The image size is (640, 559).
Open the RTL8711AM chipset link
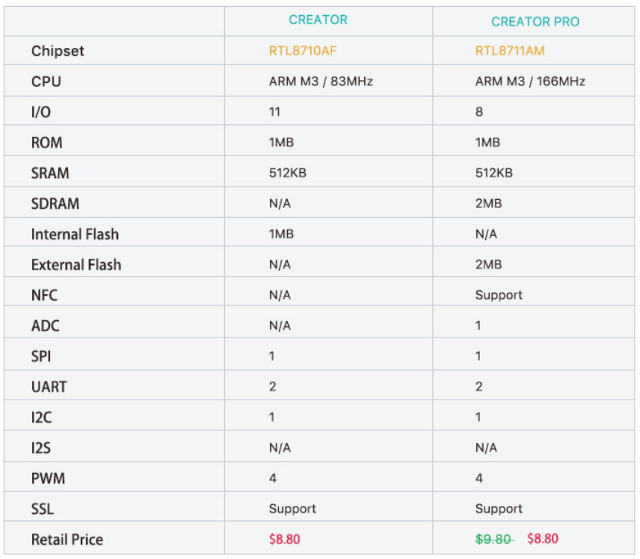(510, 51)
